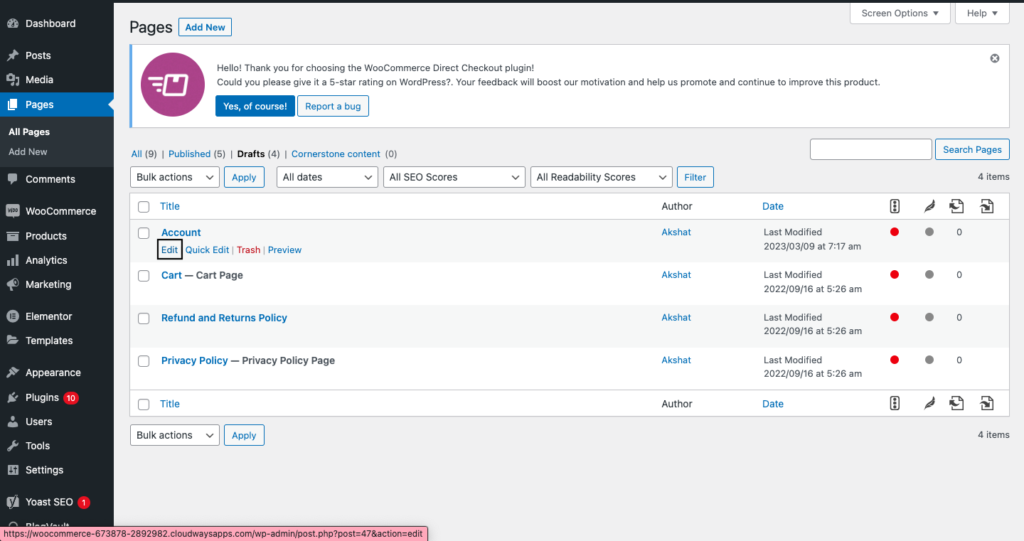Viewport: 1024px width, 541px height.
Task: Click incoming links icon in the table header
Action: pos(987,206)
